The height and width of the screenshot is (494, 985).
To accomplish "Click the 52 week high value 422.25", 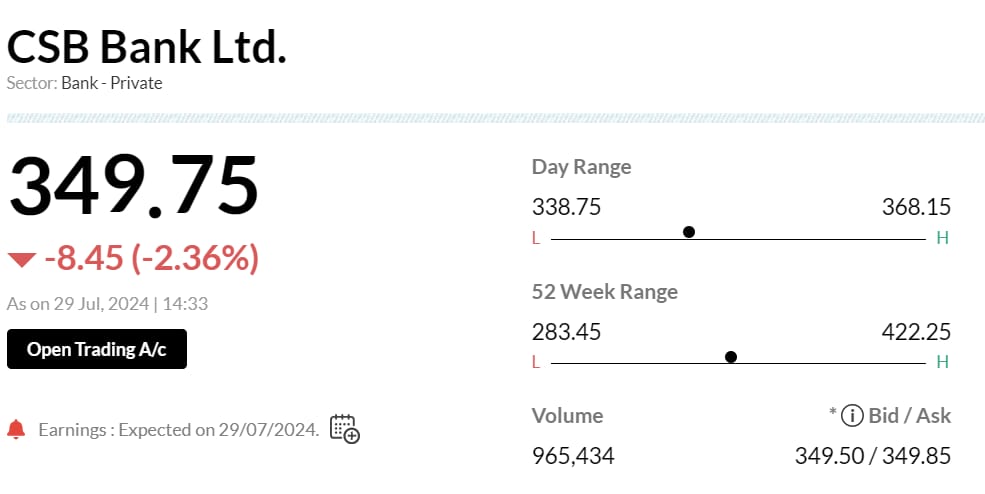I will [x=916, y=332].
